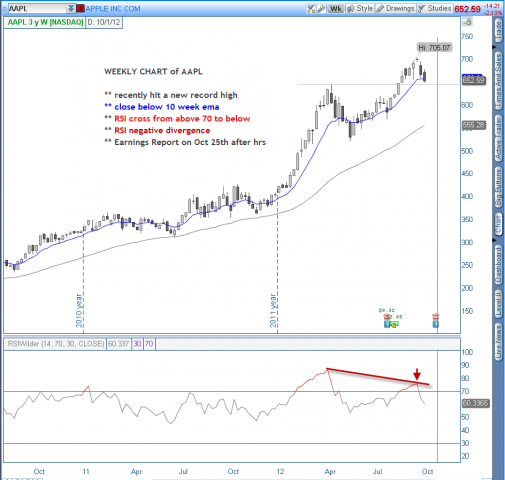Select the Chart sidebar tab

pyautogui.click(x=499, y=225)
